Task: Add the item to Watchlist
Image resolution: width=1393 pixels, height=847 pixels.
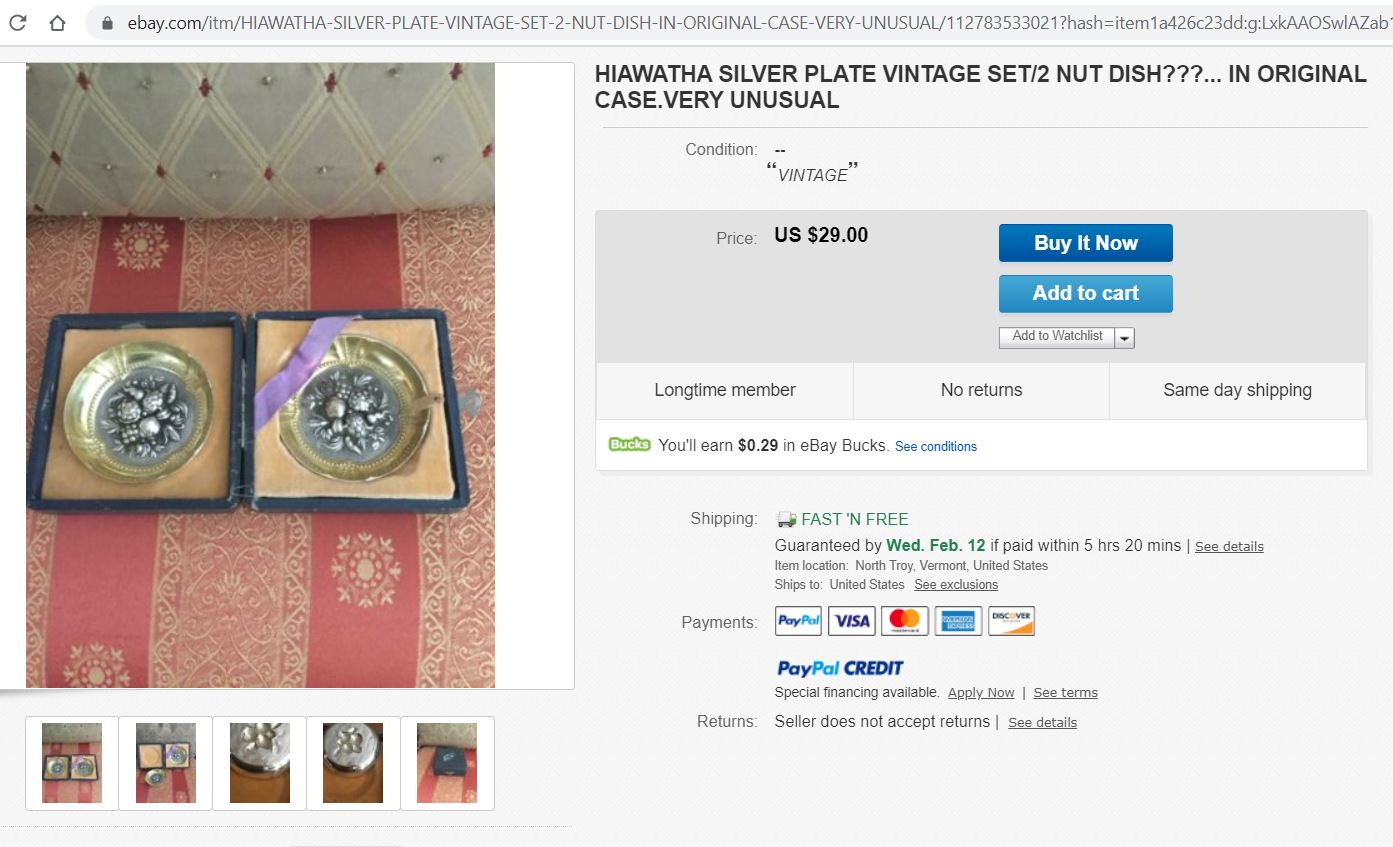Action: [1056, 337]
